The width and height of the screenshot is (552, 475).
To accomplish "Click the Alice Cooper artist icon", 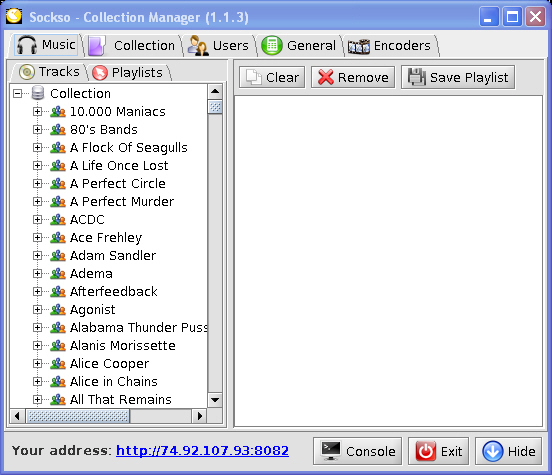I will coord(58,363).
